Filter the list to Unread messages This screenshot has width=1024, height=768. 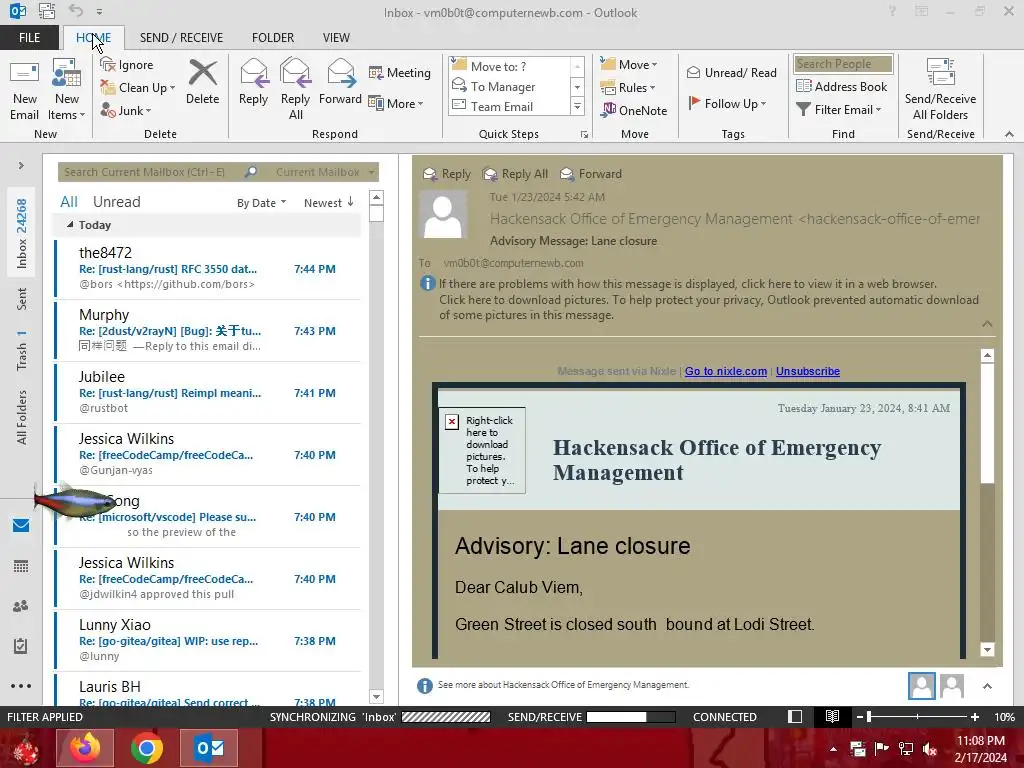click(x=116, y=202)
